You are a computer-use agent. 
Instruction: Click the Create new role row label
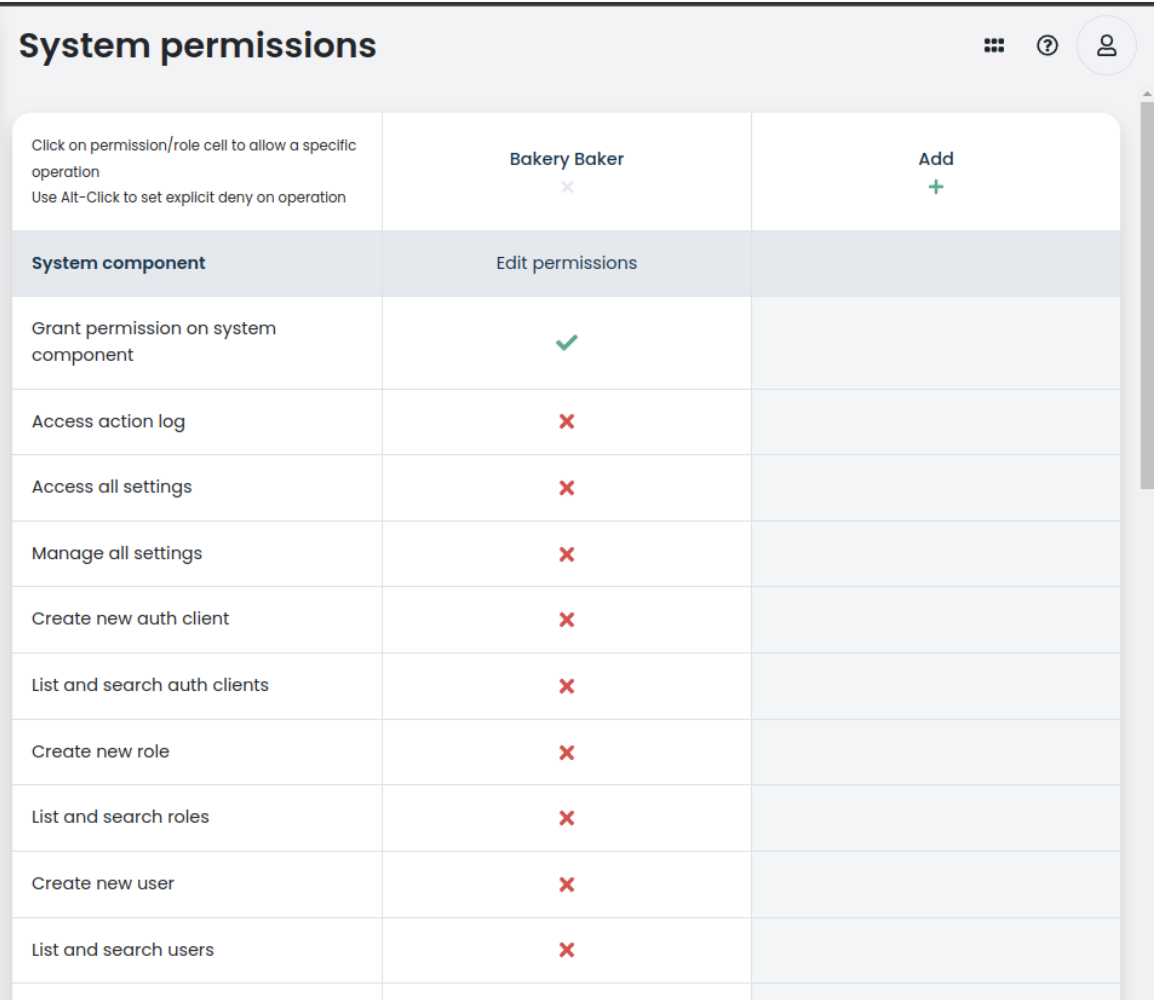tap(101, 751)
